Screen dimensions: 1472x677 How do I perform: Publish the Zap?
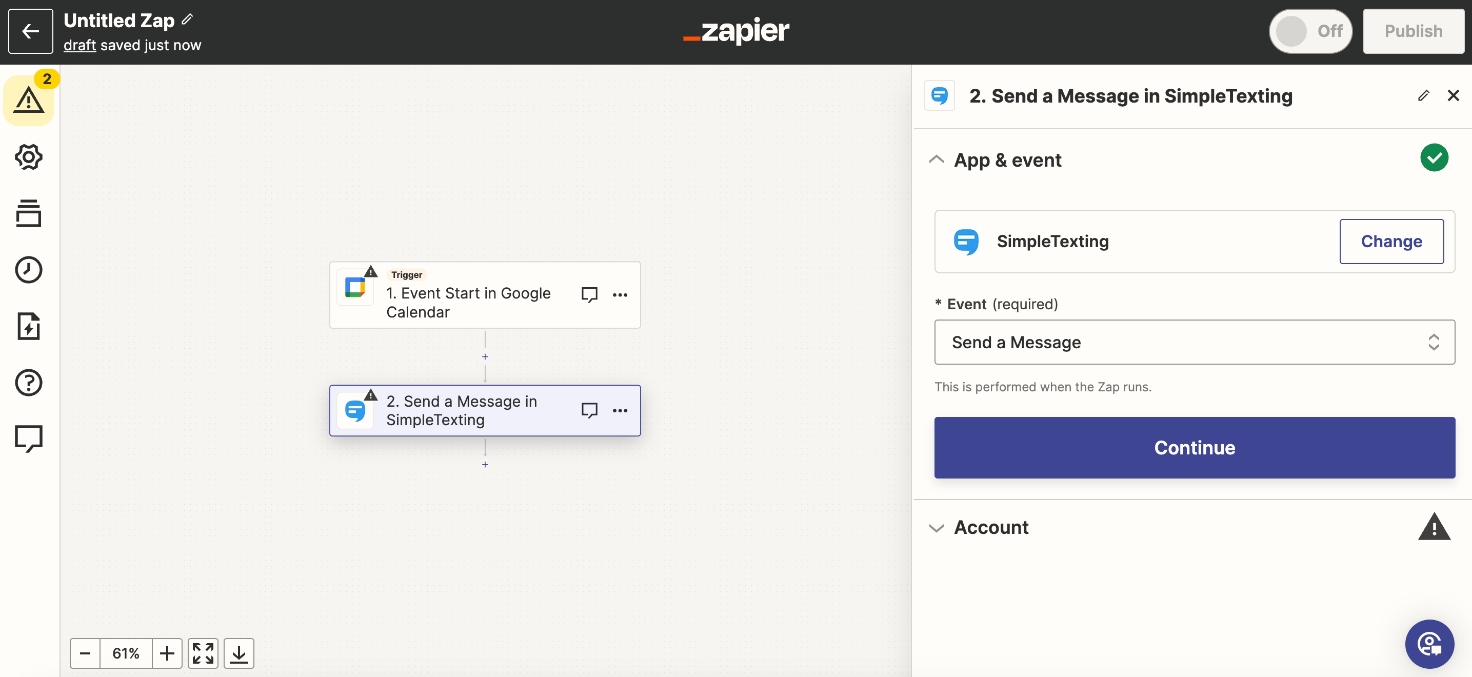1413,31
